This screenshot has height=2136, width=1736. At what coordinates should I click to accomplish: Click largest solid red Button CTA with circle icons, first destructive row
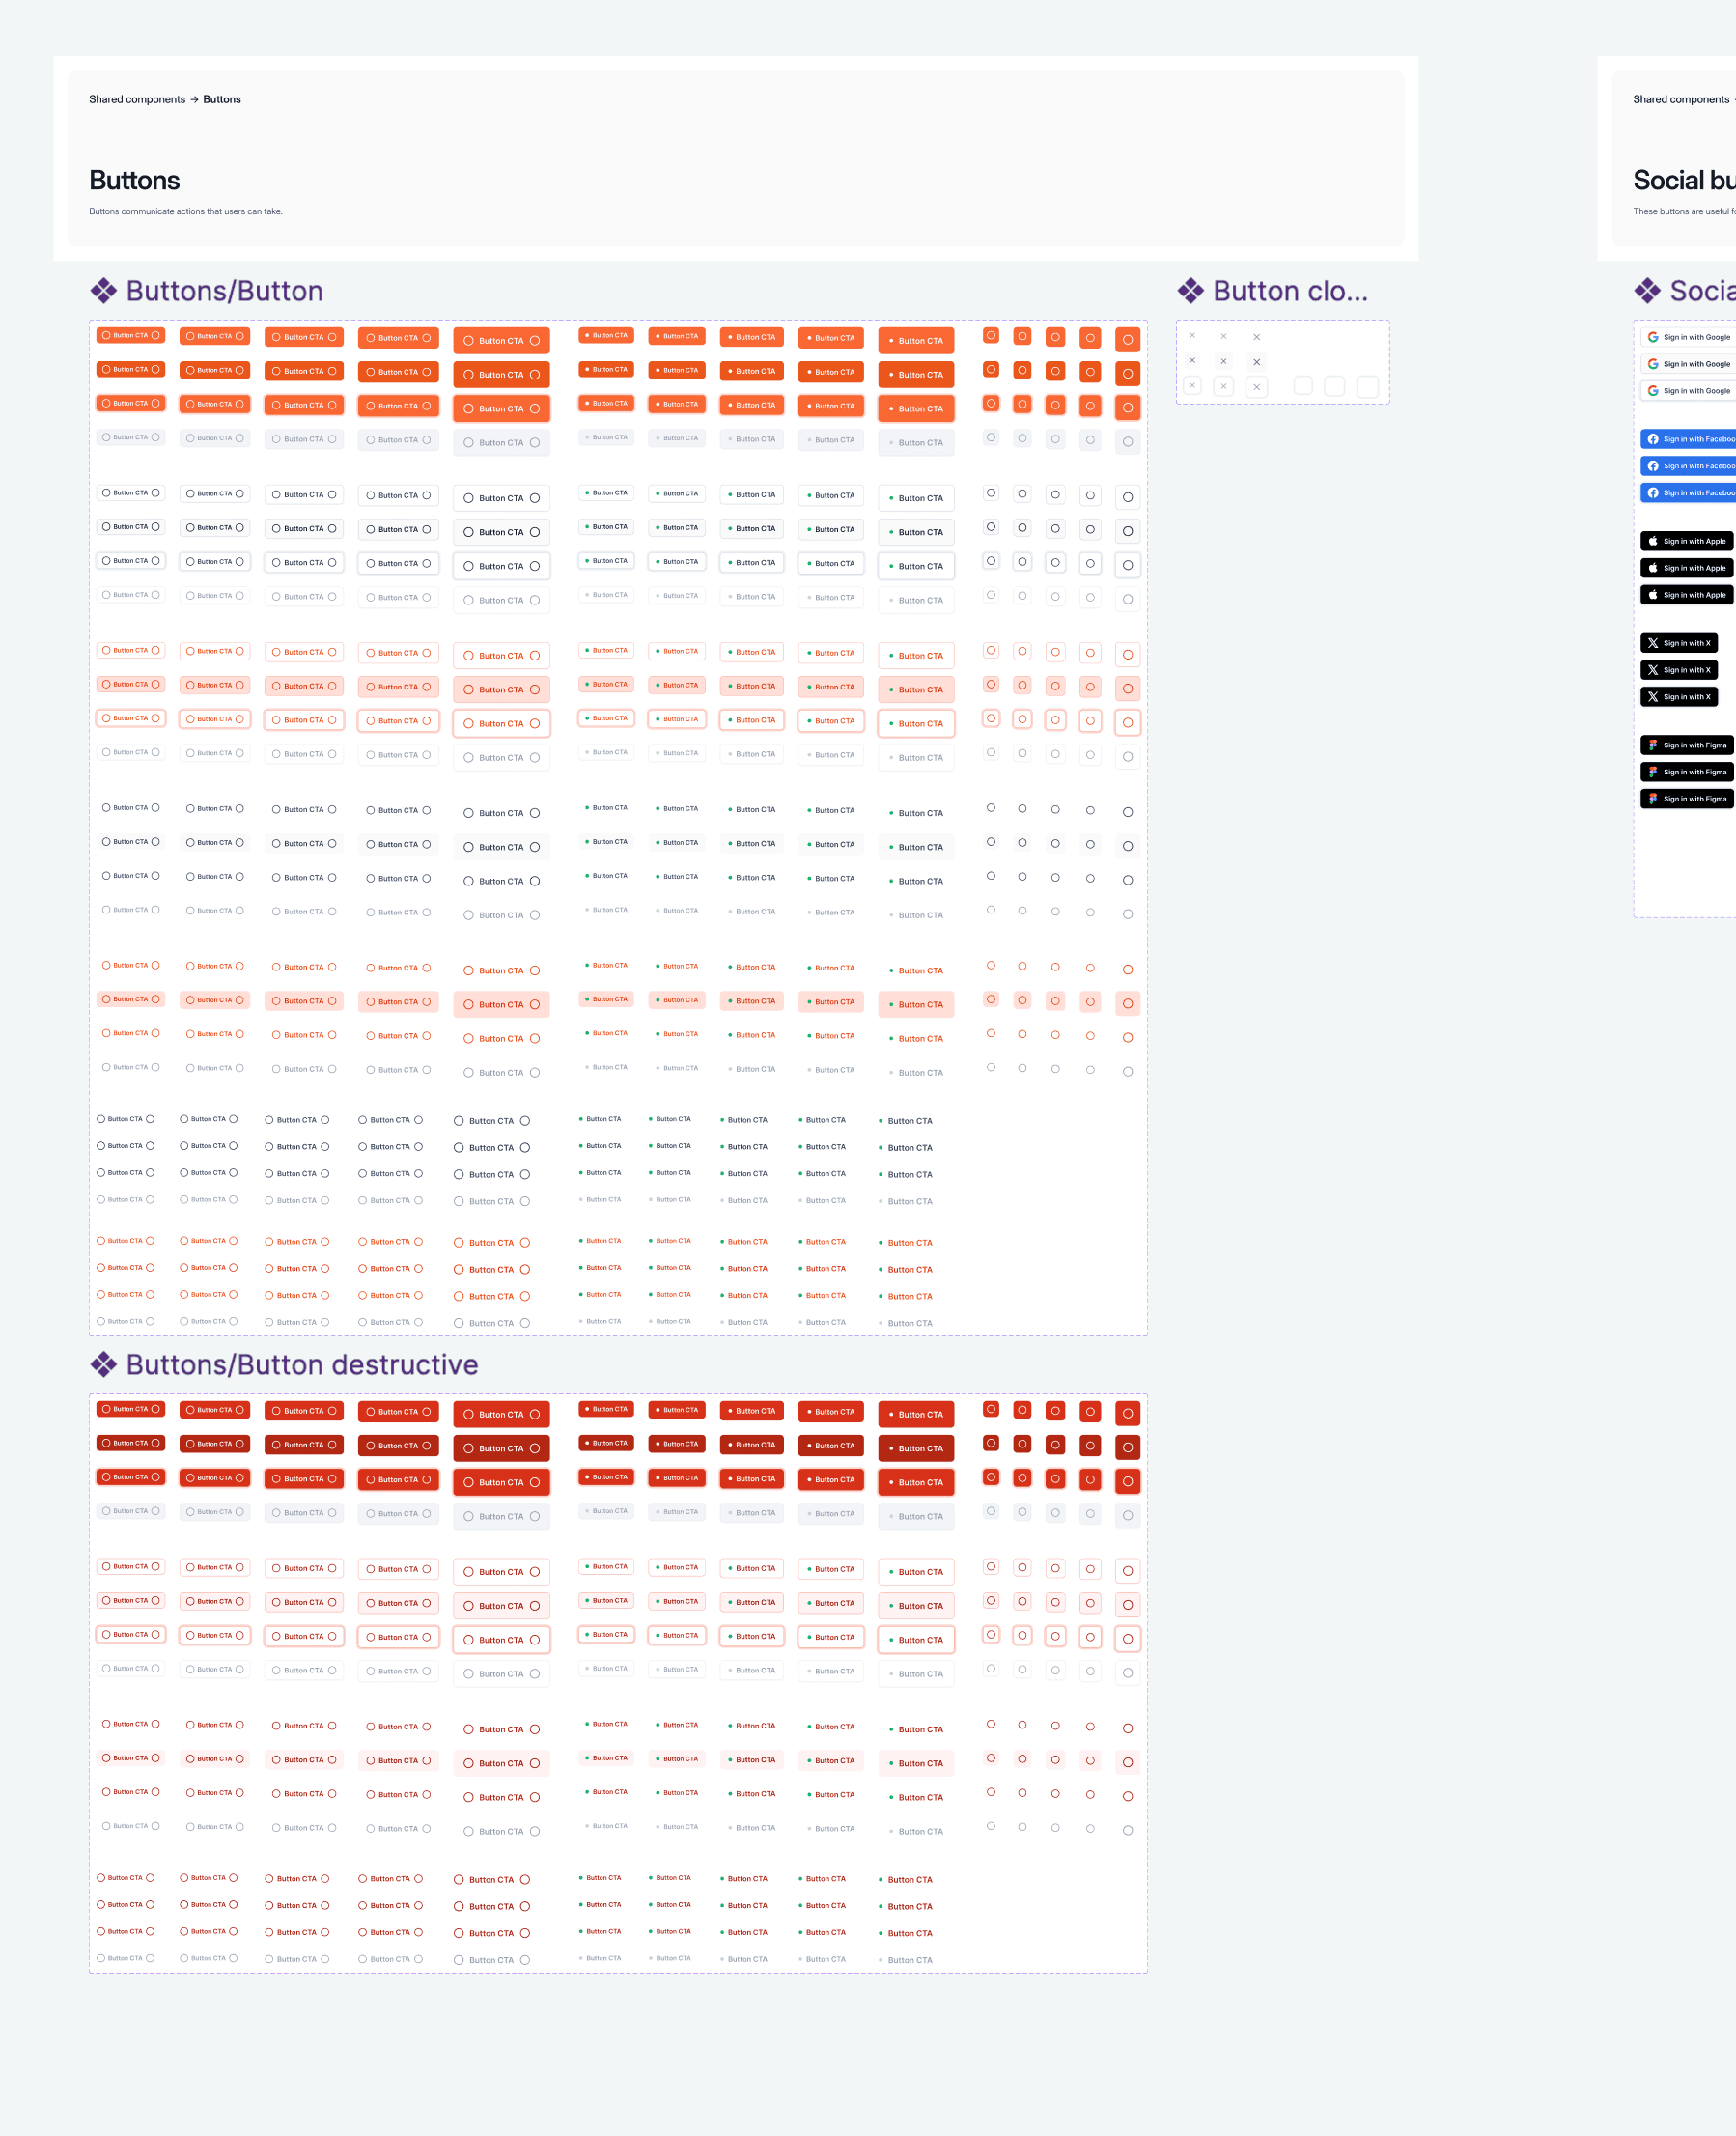click(501, 1414)
